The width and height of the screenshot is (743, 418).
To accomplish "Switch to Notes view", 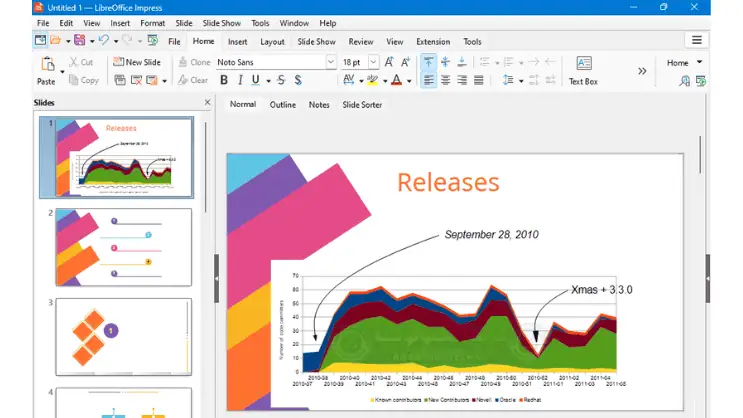I will click(319, 105).
